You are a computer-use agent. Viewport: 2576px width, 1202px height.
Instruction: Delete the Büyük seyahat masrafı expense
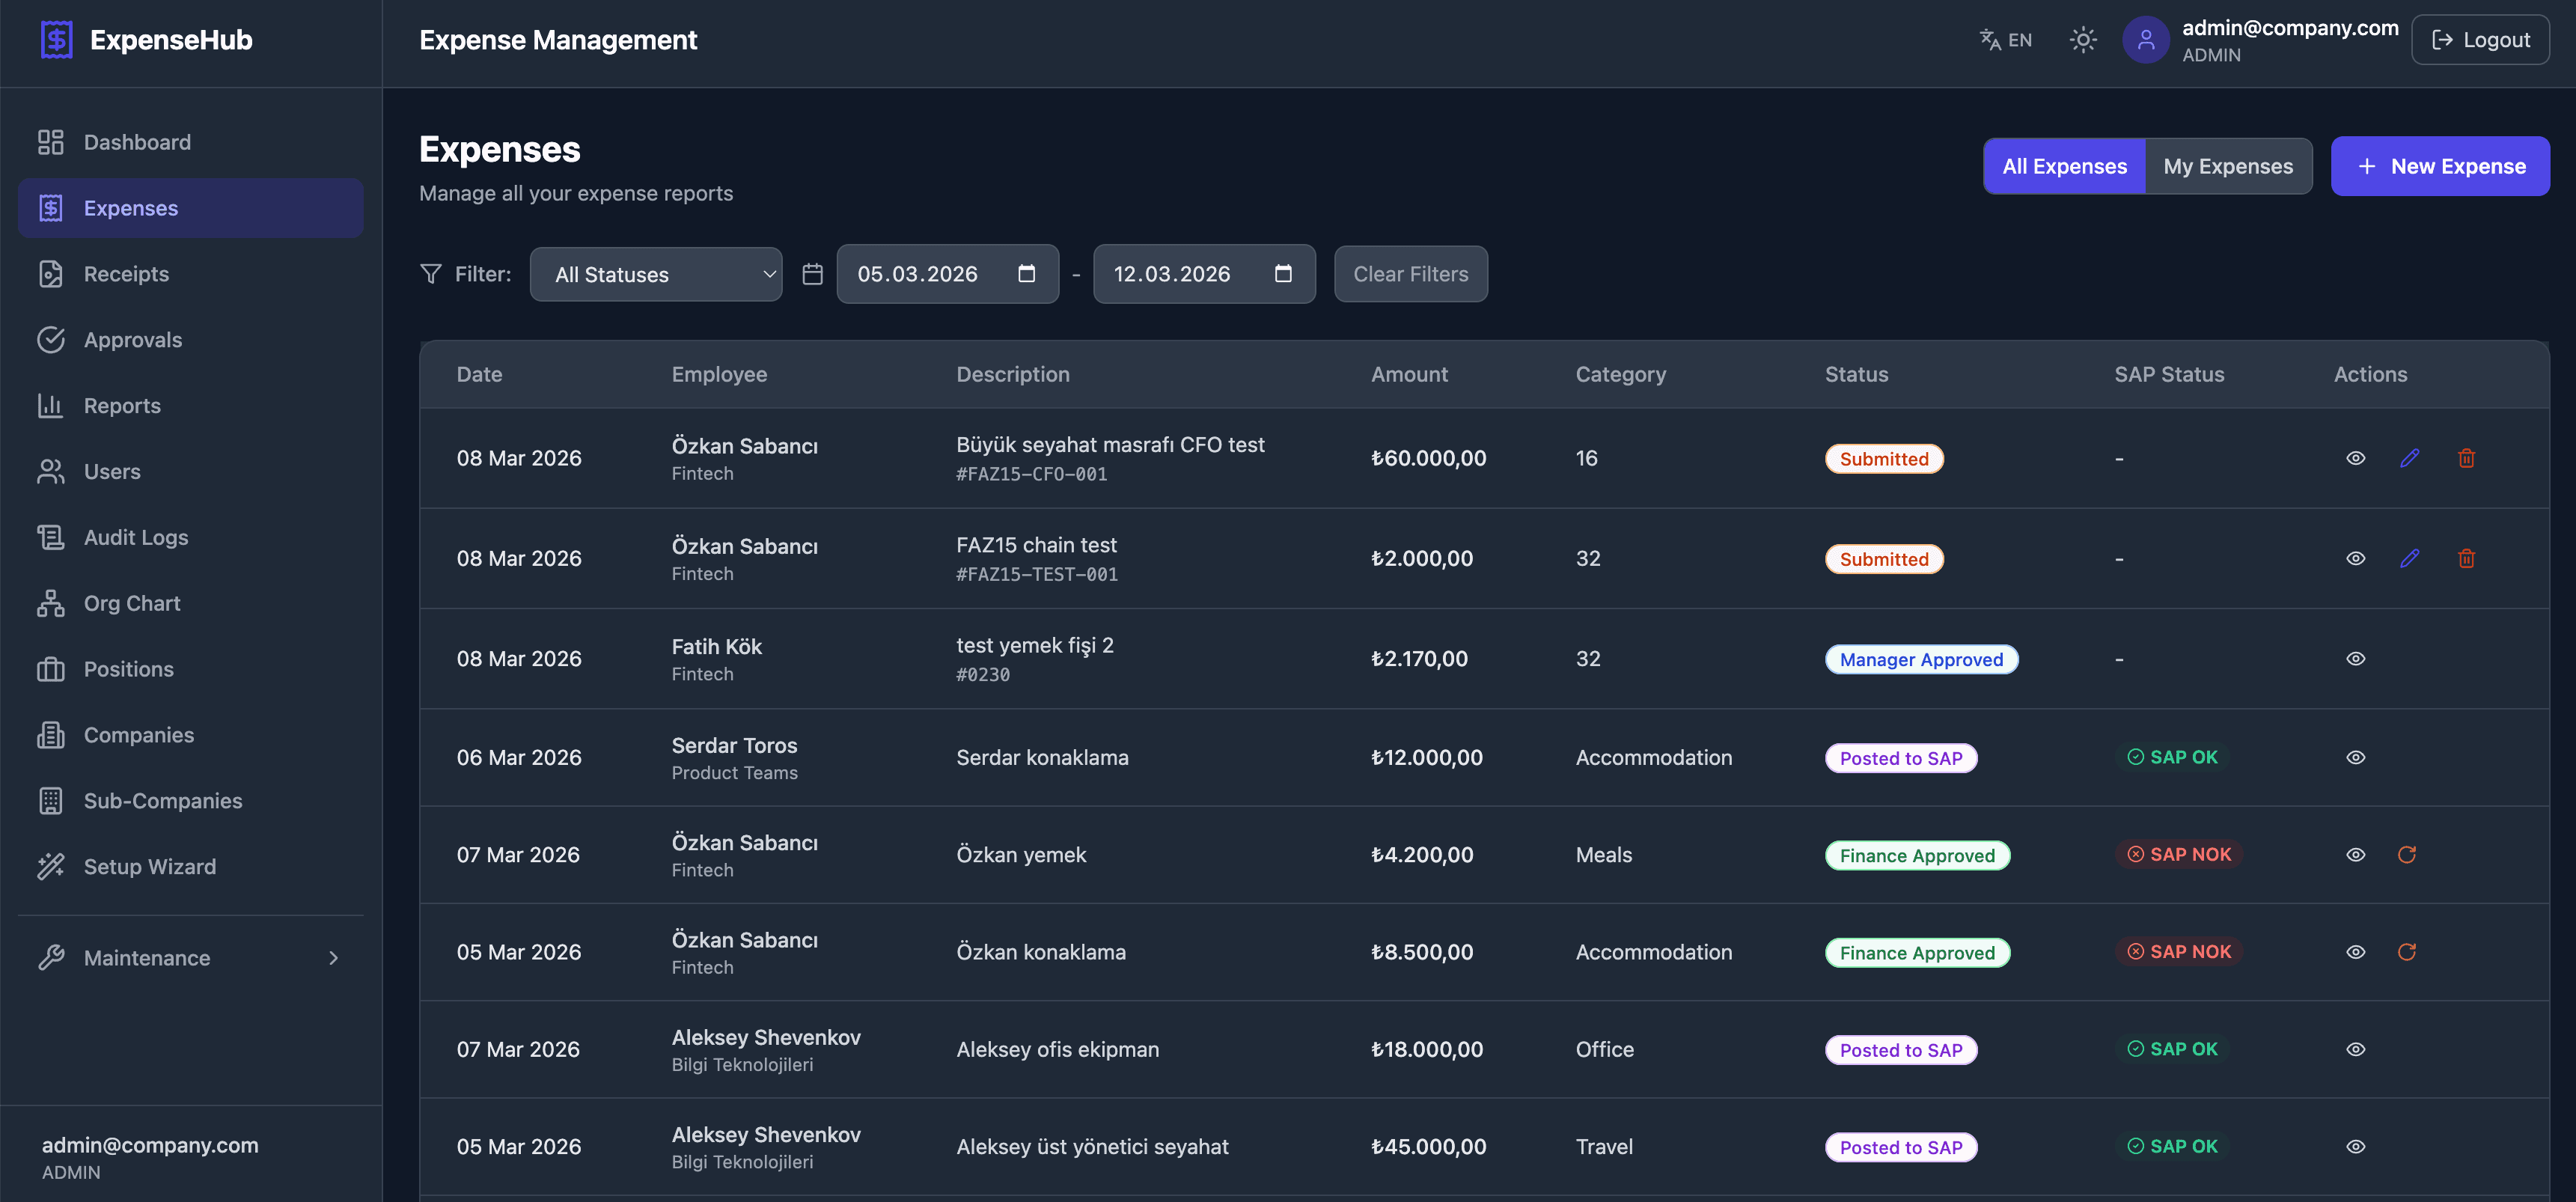coord(2467,458)
